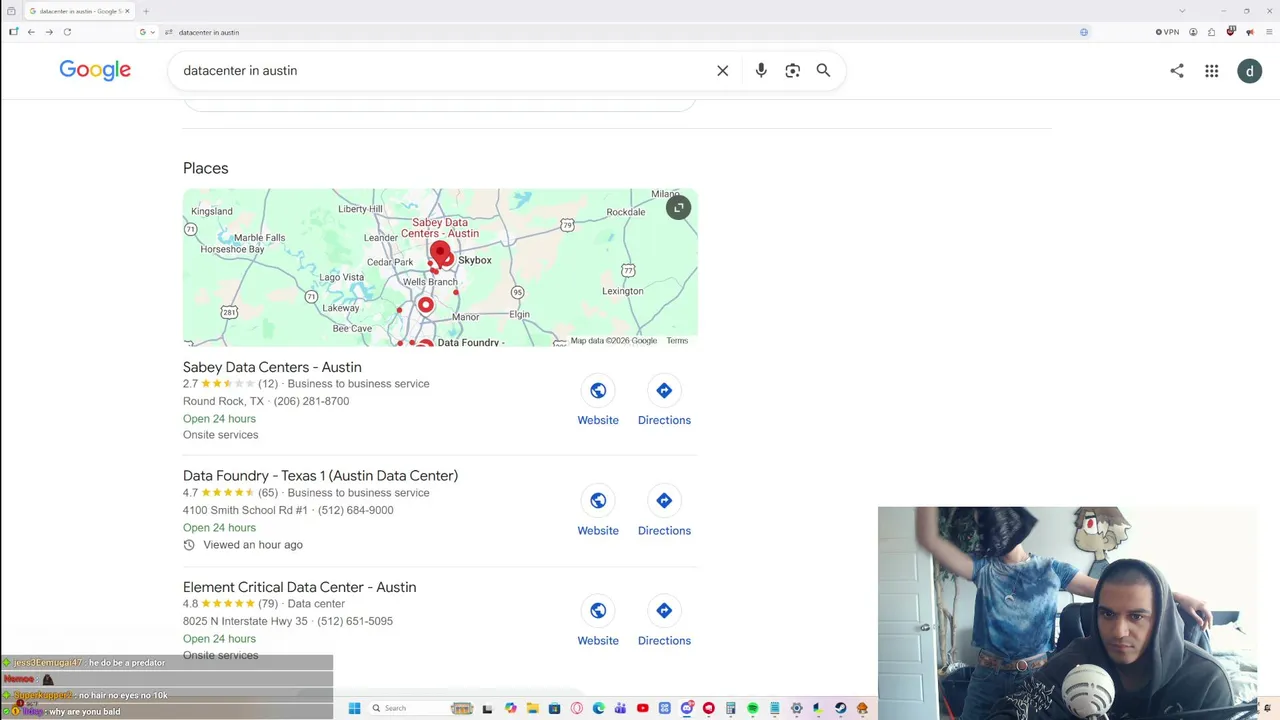Click the address 8025 N Interstate Hwy 35
The height and width of the screenshot is (720, 1280).
(x=245, y=621)
